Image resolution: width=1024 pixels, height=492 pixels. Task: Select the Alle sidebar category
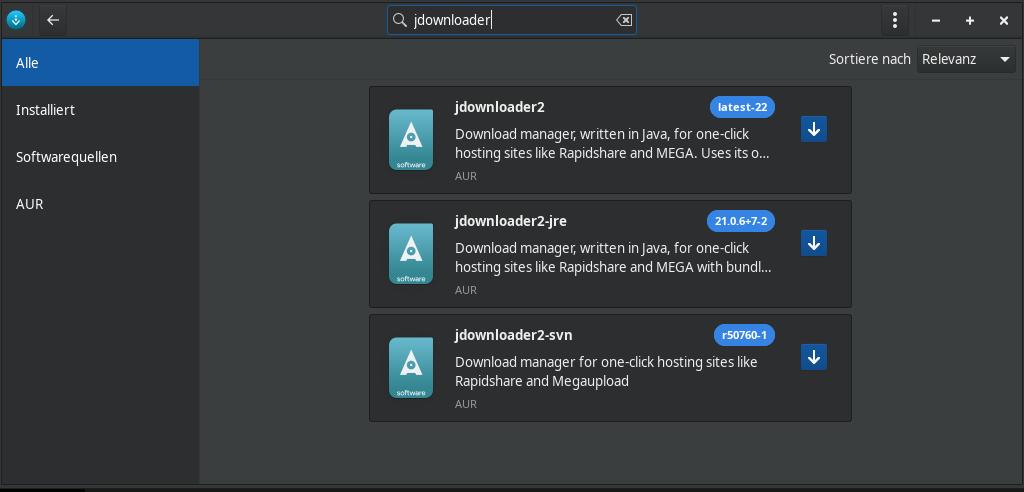coord(100,63)
